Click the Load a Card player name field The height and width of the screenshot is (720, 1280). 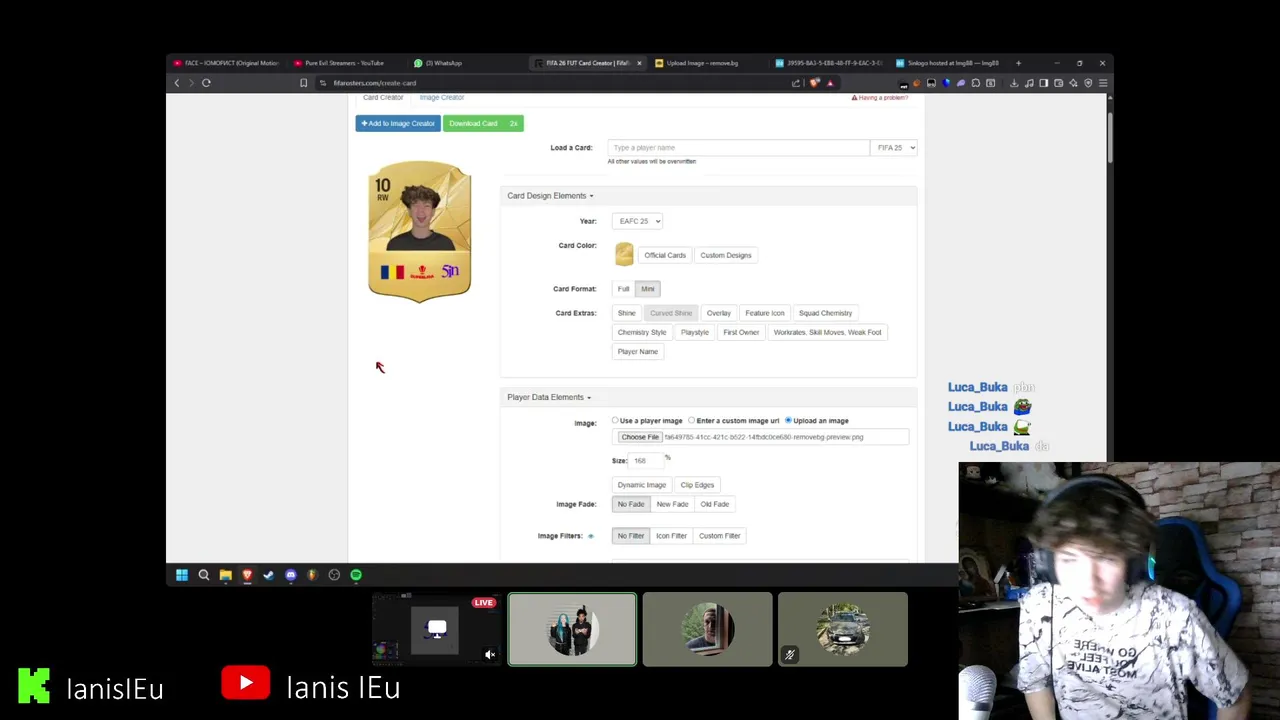[739, 148]
